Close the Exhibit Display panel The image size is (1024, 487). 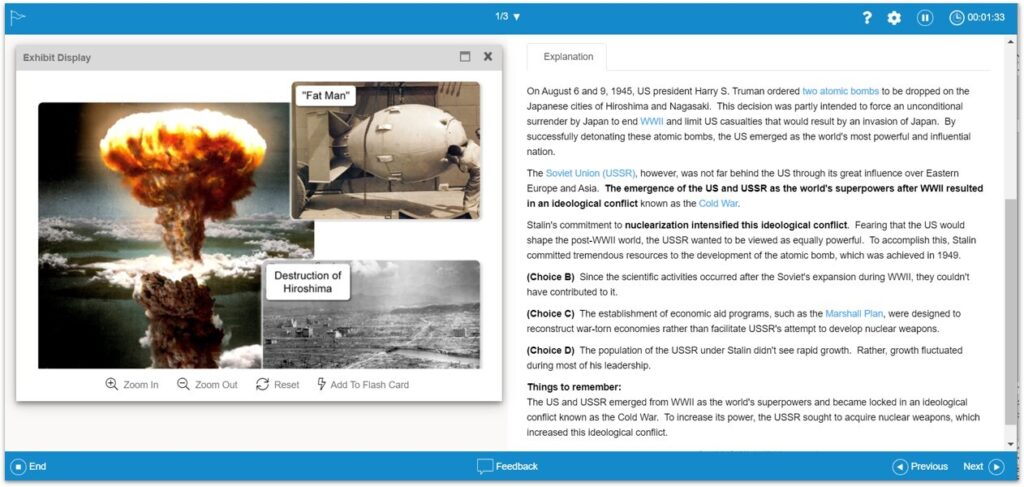[x=488, y=57]
